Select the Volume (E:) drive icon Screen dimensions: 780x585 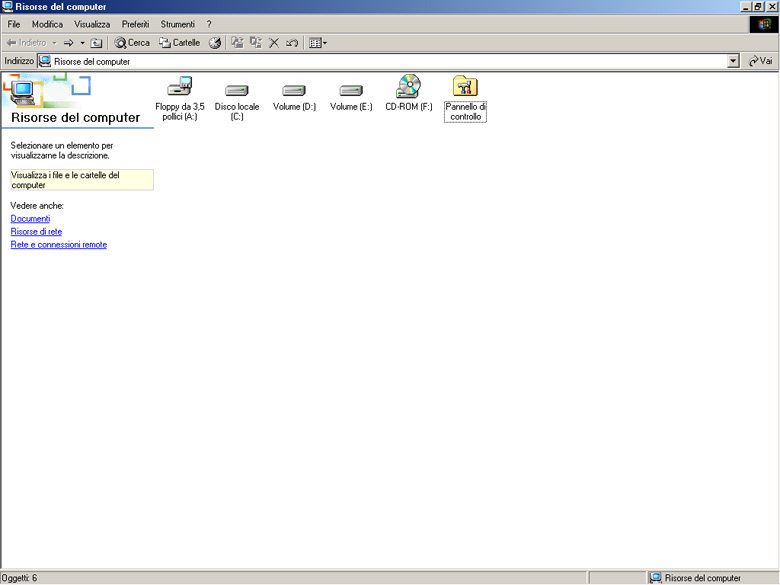click(351, 90)
